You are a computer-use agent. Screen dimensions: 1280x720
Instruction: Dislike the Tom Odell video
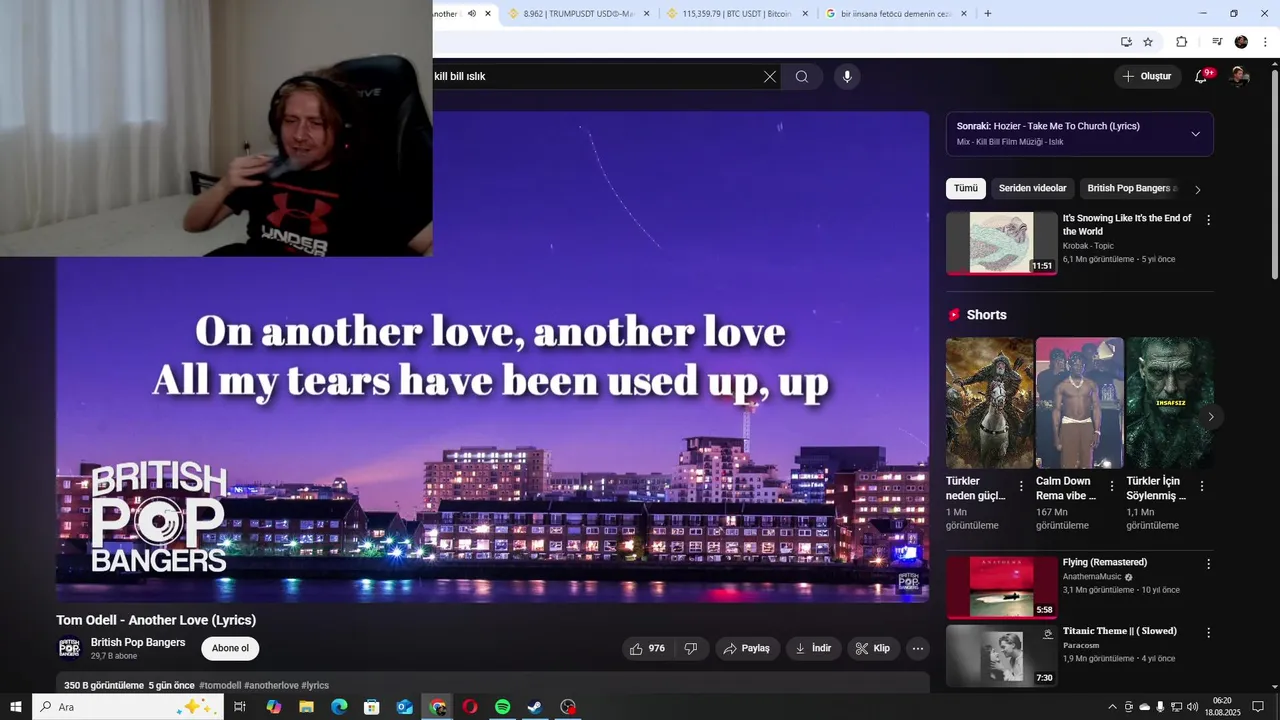coord(691,648)
